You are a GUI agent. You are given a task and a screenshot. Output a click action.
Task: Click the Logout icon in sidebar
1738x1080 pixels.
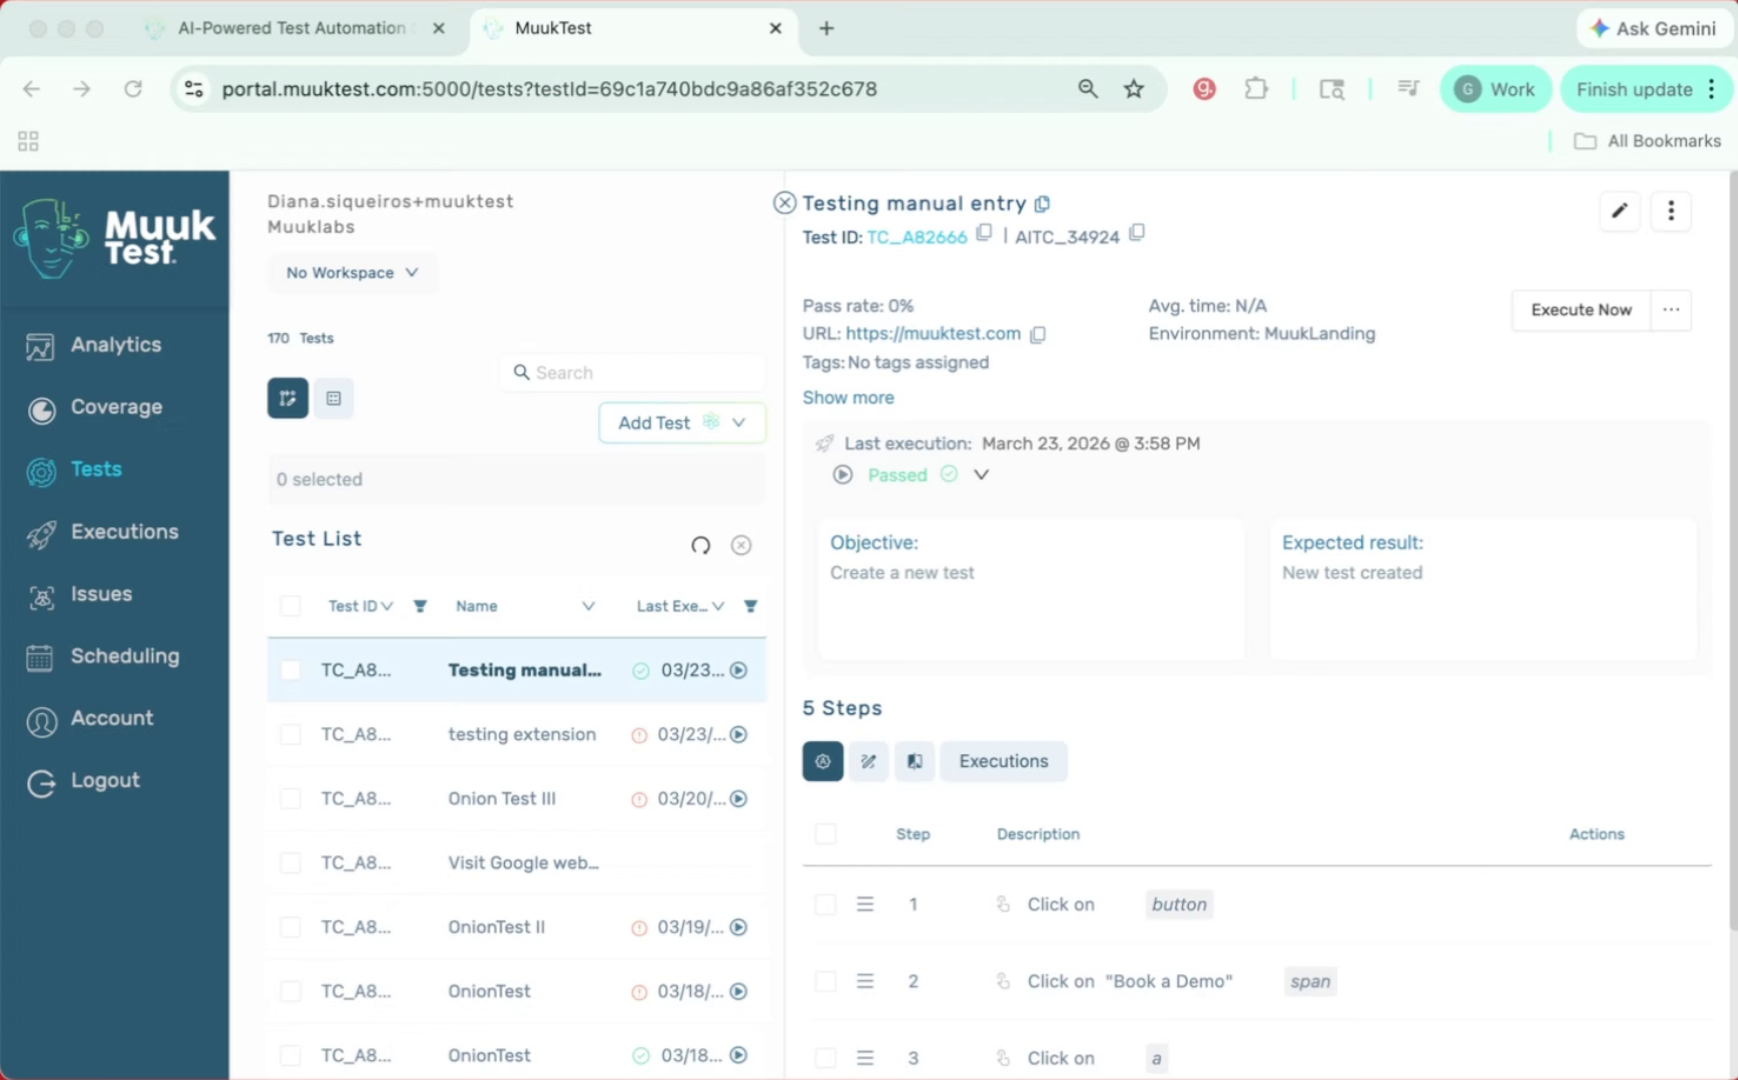tap(41, 782)
